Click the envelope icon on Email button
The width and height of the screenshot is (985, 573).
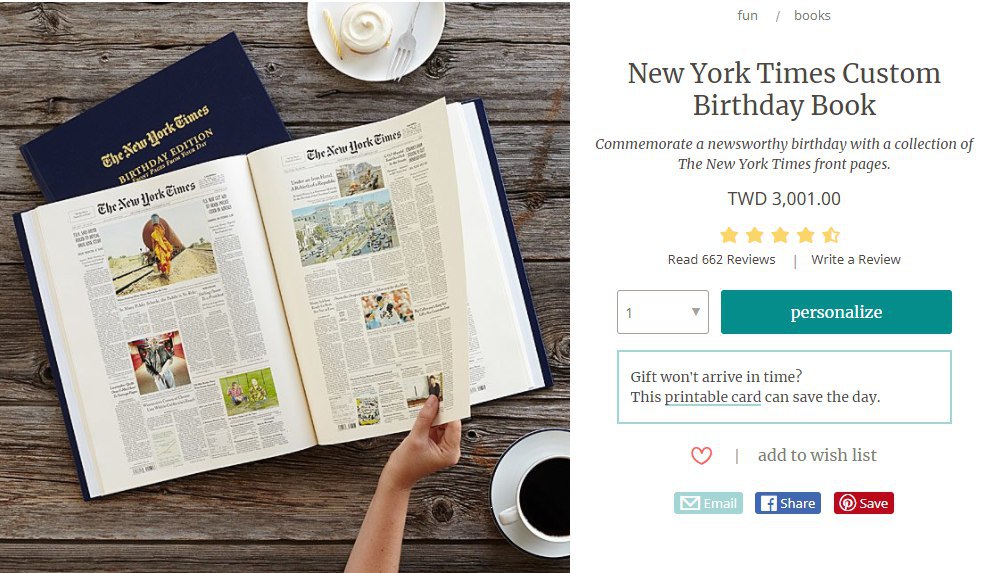[x=689, y=503]
